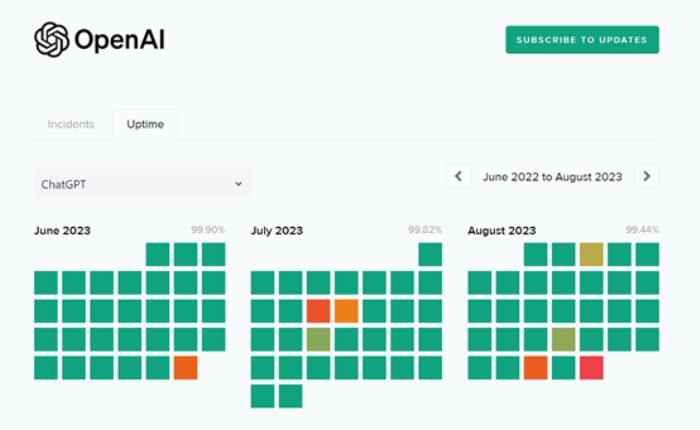Click the dropdown chevron beside ChatGPT
The image size is (700, 430).
238,184
